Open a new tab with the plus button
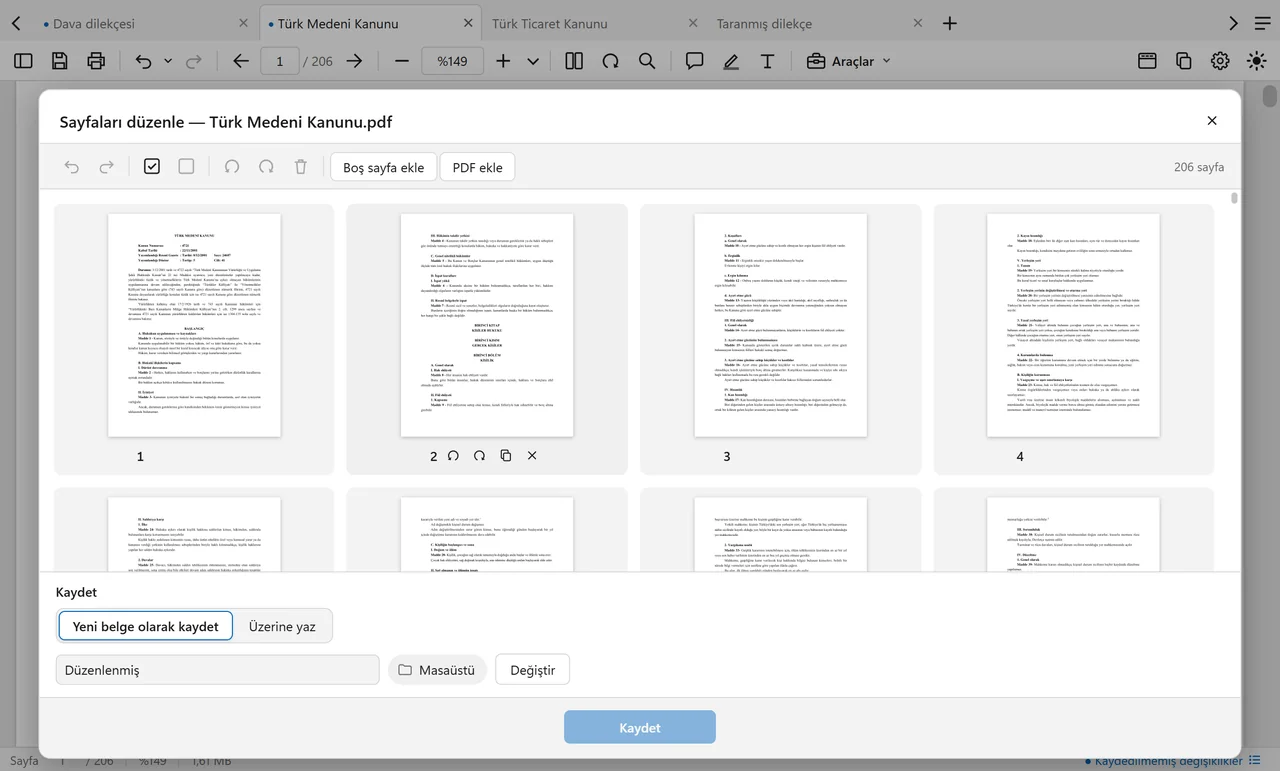 click(950, 23)
